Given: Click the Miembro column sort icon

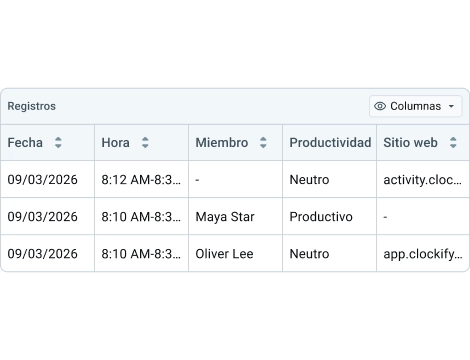Looking at the screenshot, I should (263, 142).
